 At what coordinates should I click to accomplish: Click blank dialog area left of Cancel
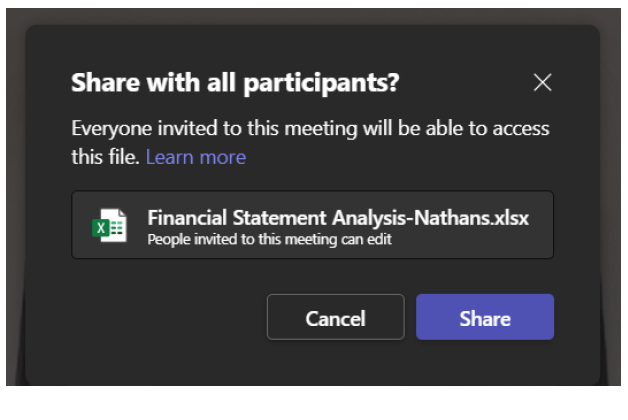[x=160, y=318]
